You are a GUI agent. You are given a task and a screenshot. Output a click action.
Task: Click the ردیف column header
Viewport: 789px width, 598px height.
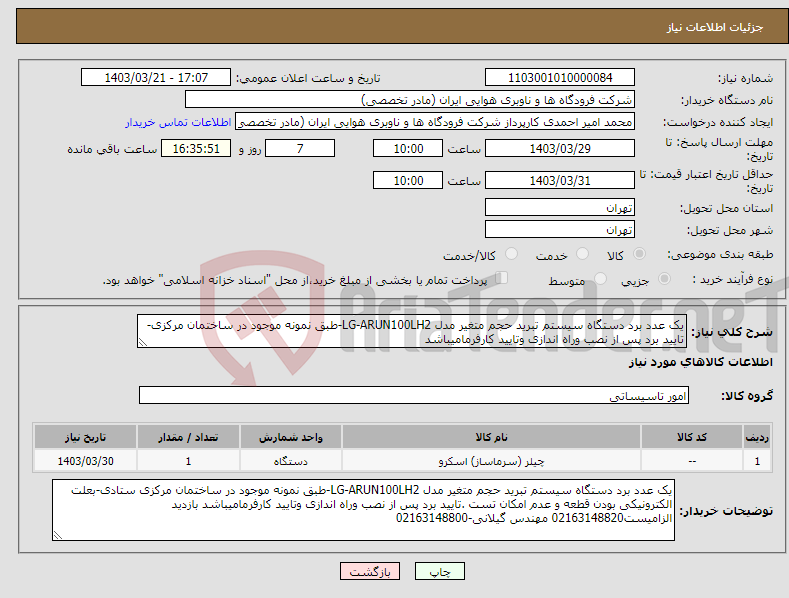pos(757,437)
